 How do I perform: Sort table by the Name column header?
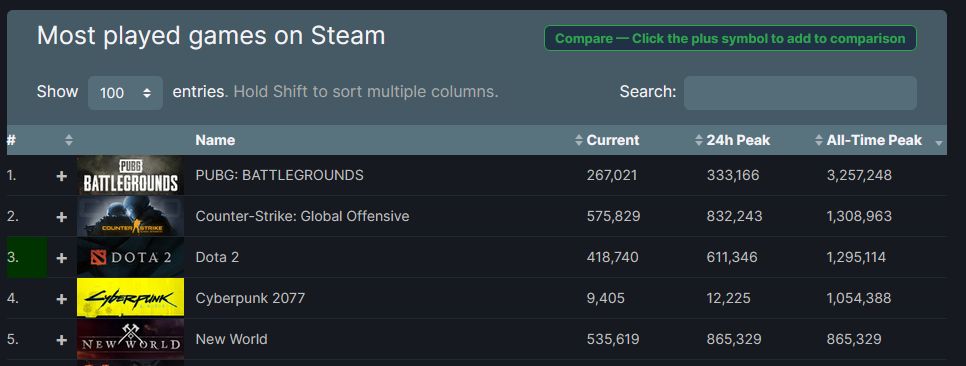tap(215, 140)
